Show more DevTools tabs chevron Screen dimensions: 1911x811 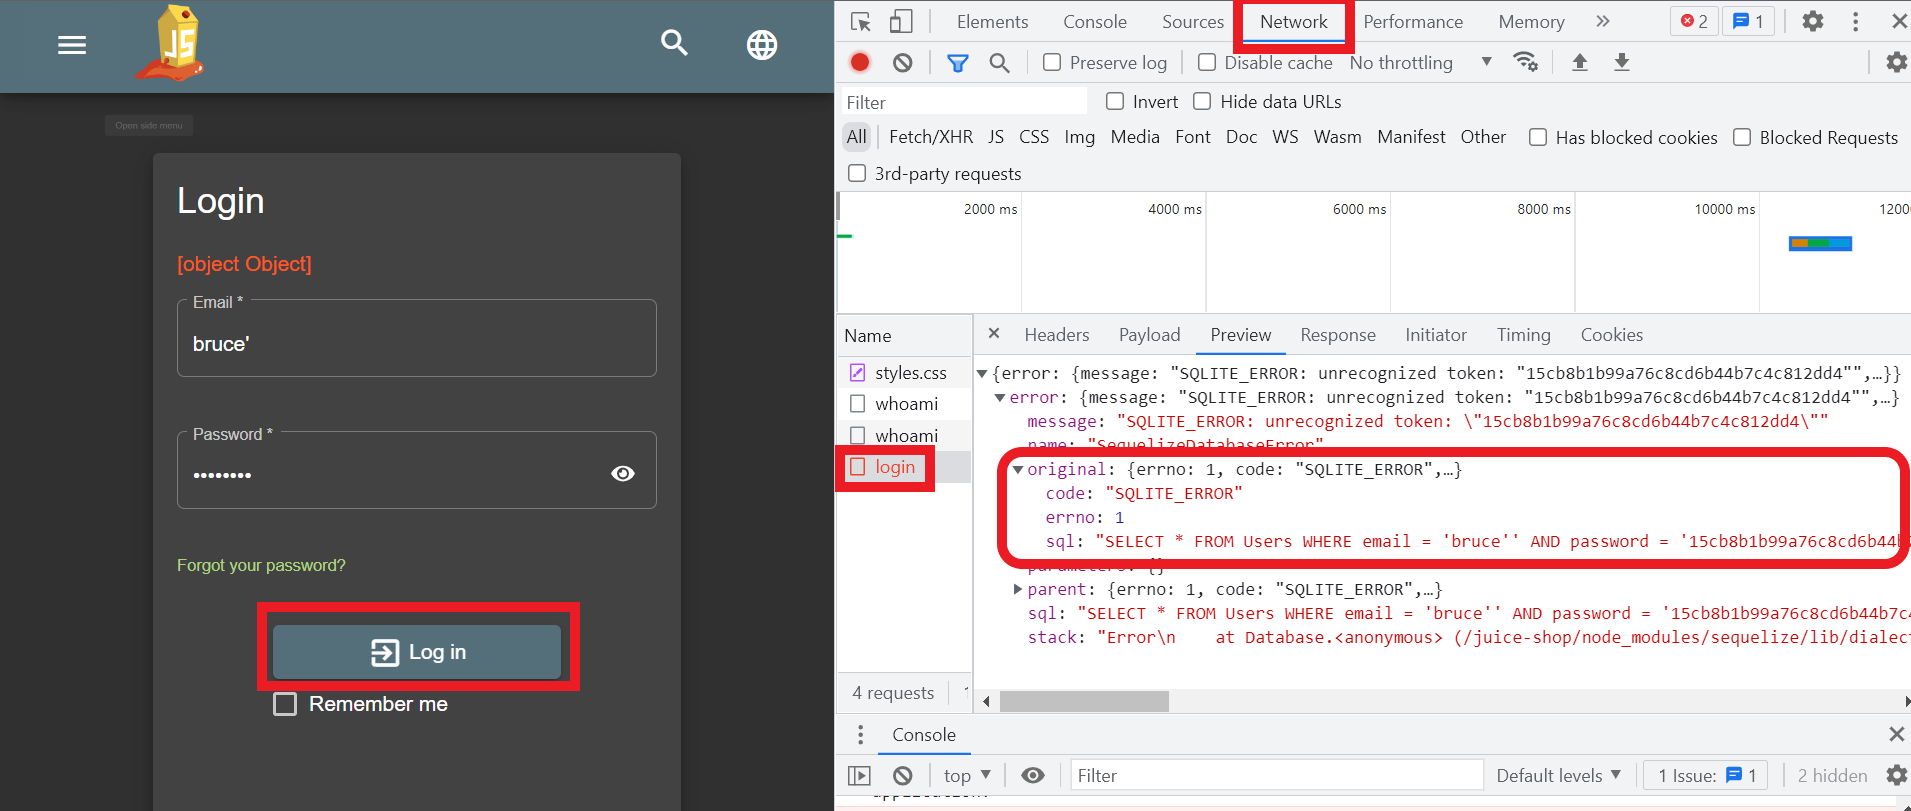click(x=1603, y=21)
